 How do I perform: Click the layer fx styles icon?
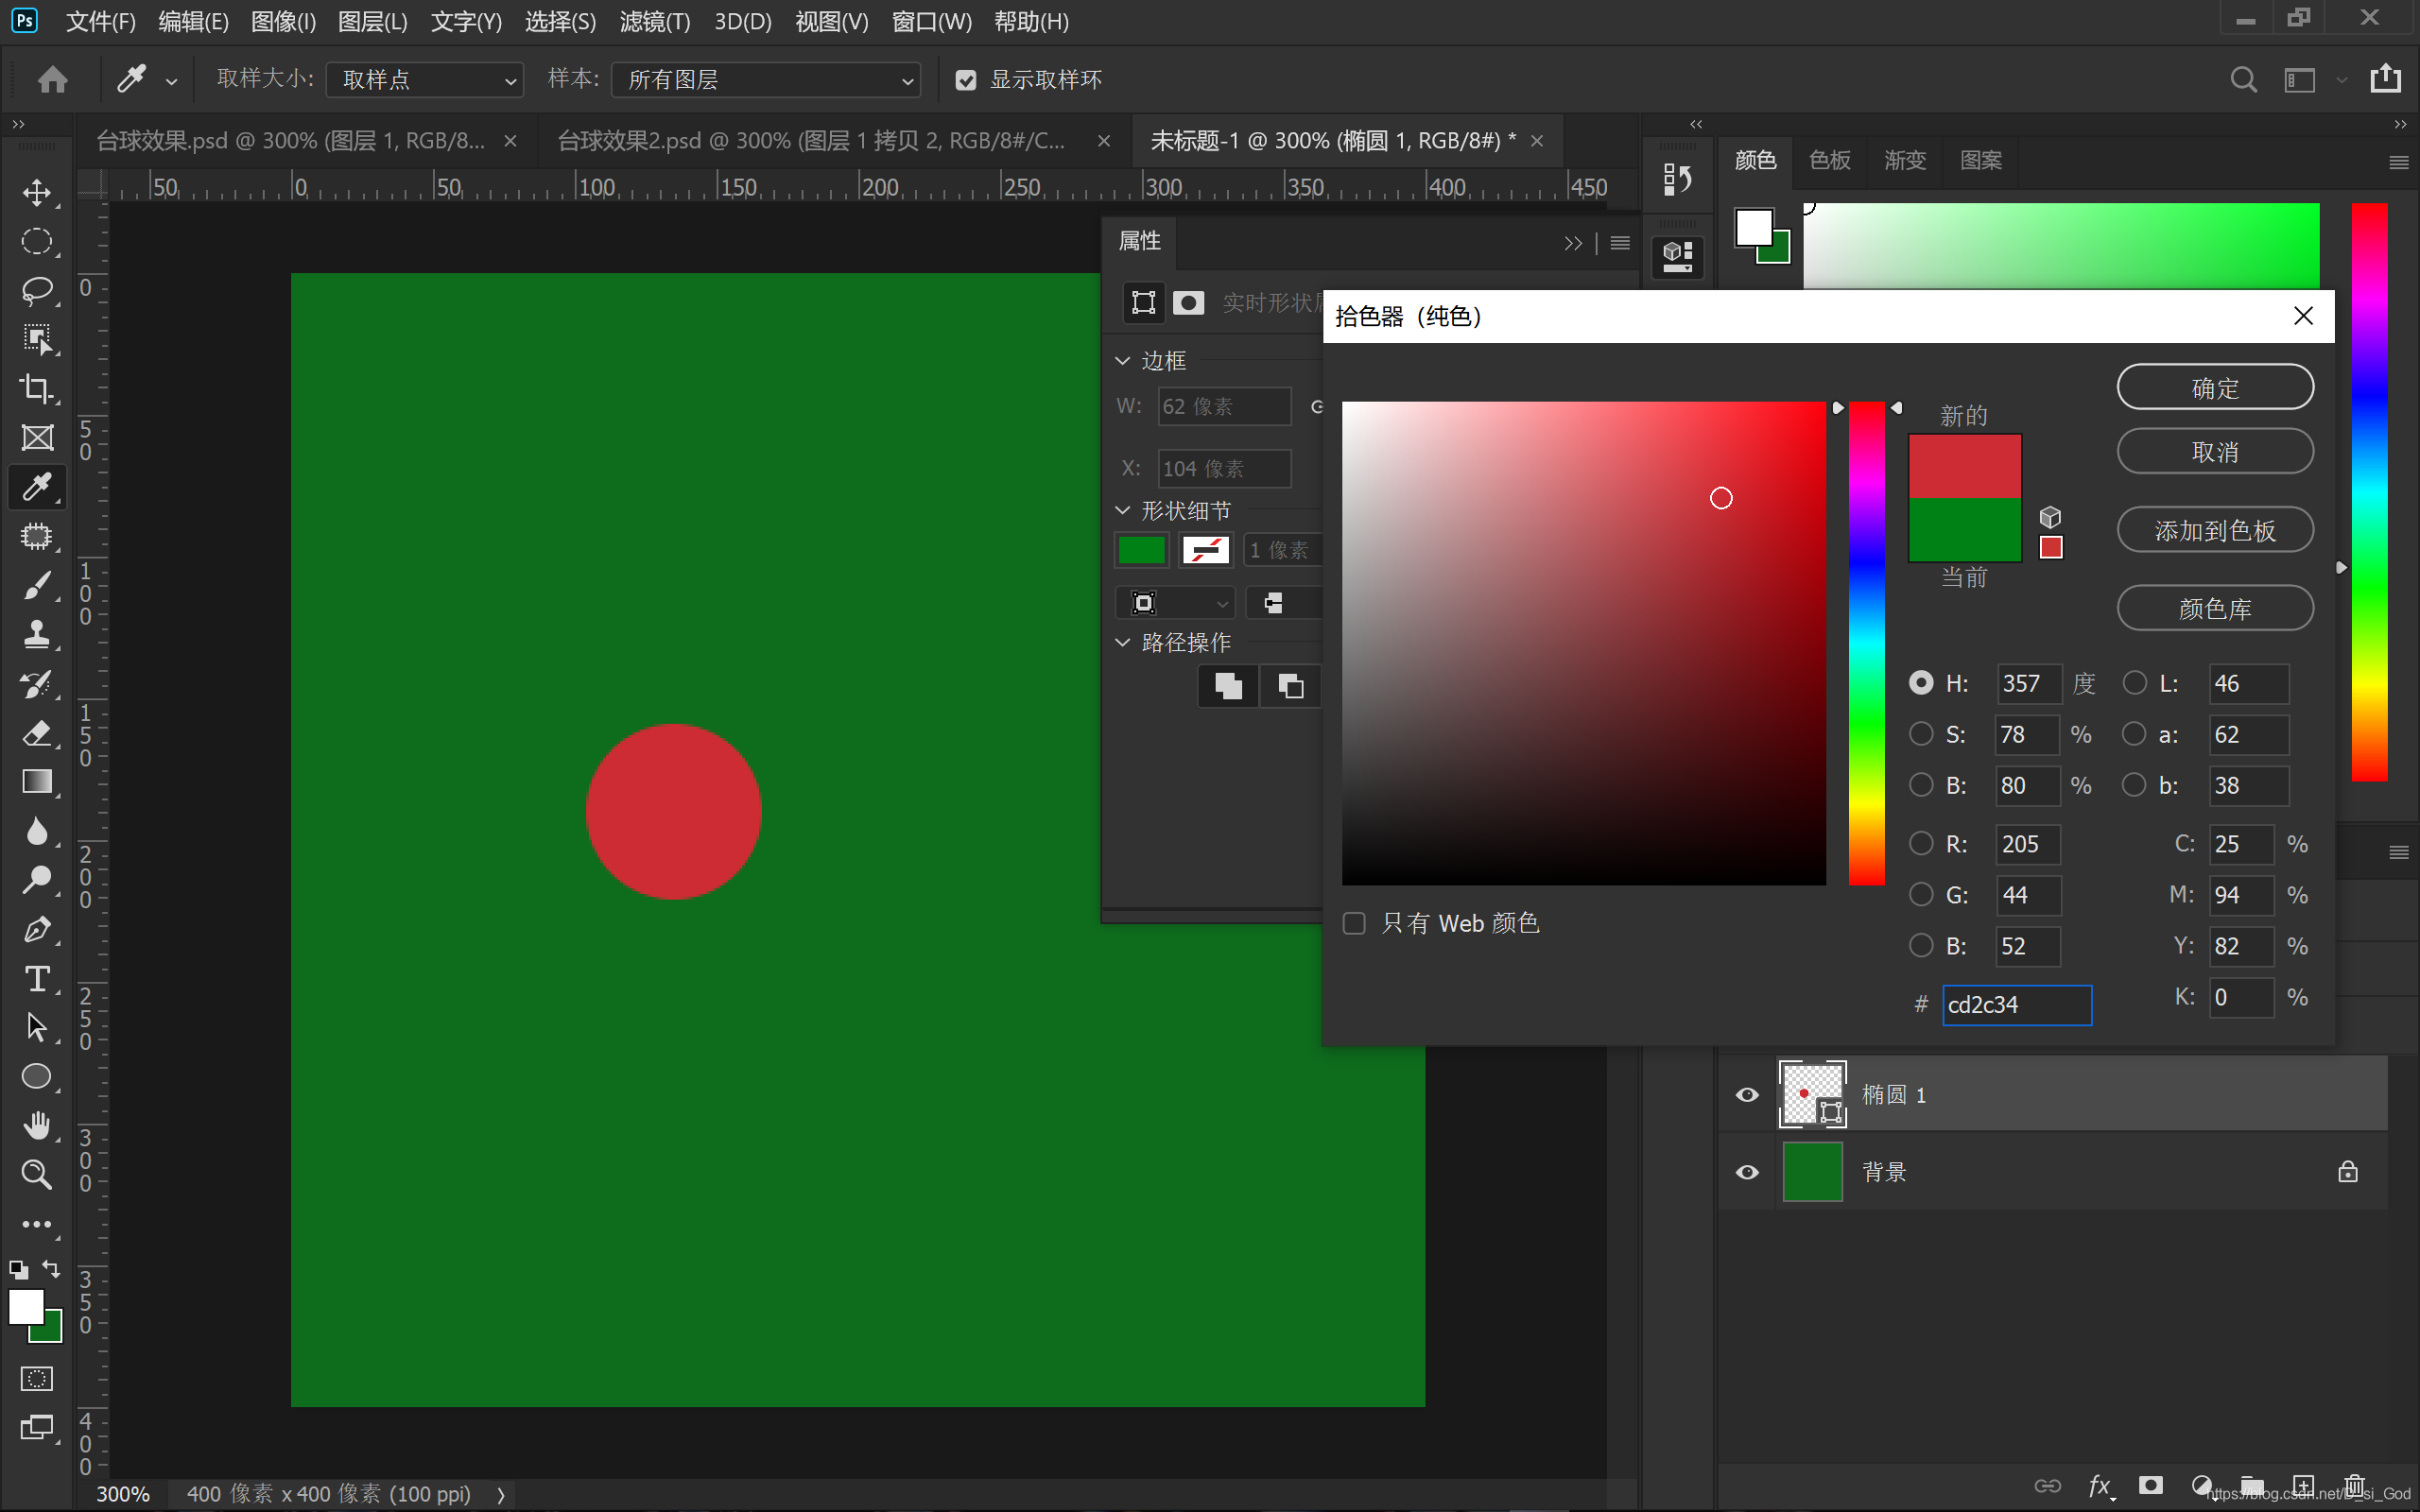[2099, 1486]
